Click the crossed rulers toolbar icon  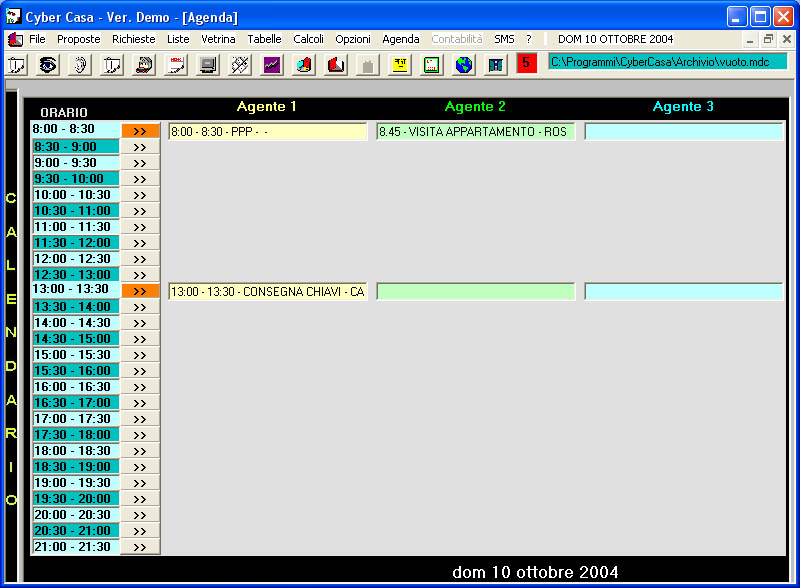pos(240,65)
